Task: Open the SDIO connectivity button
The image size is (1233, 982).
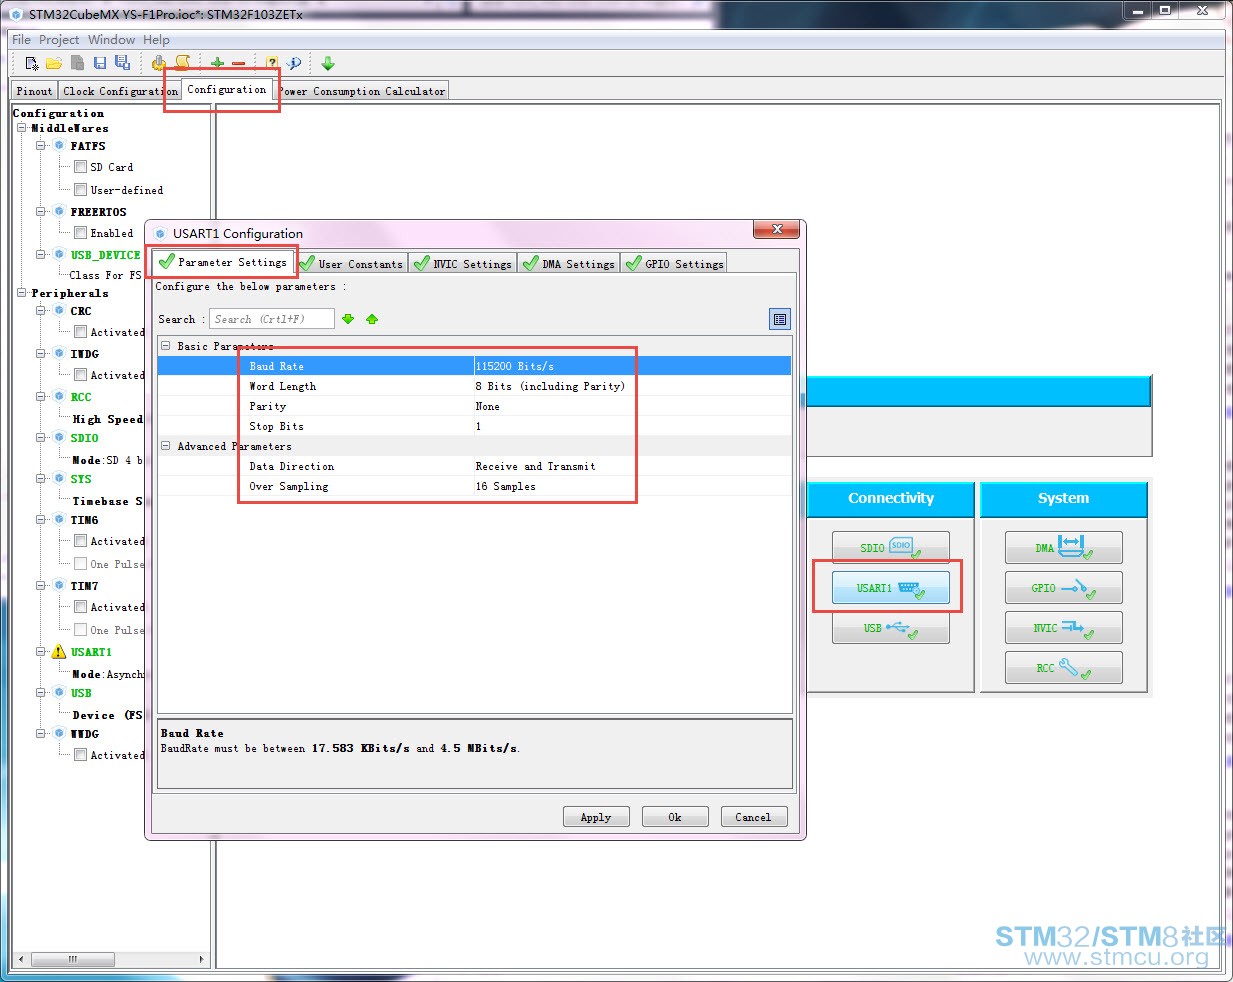Action: [x=891, y=547]
